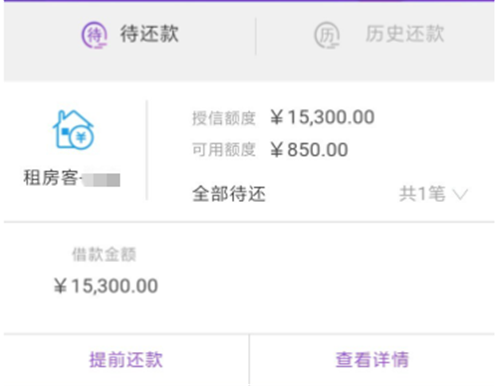The image size is (500, 386).
Task: Tap the 提前还款 button
Action: (126, 360)
